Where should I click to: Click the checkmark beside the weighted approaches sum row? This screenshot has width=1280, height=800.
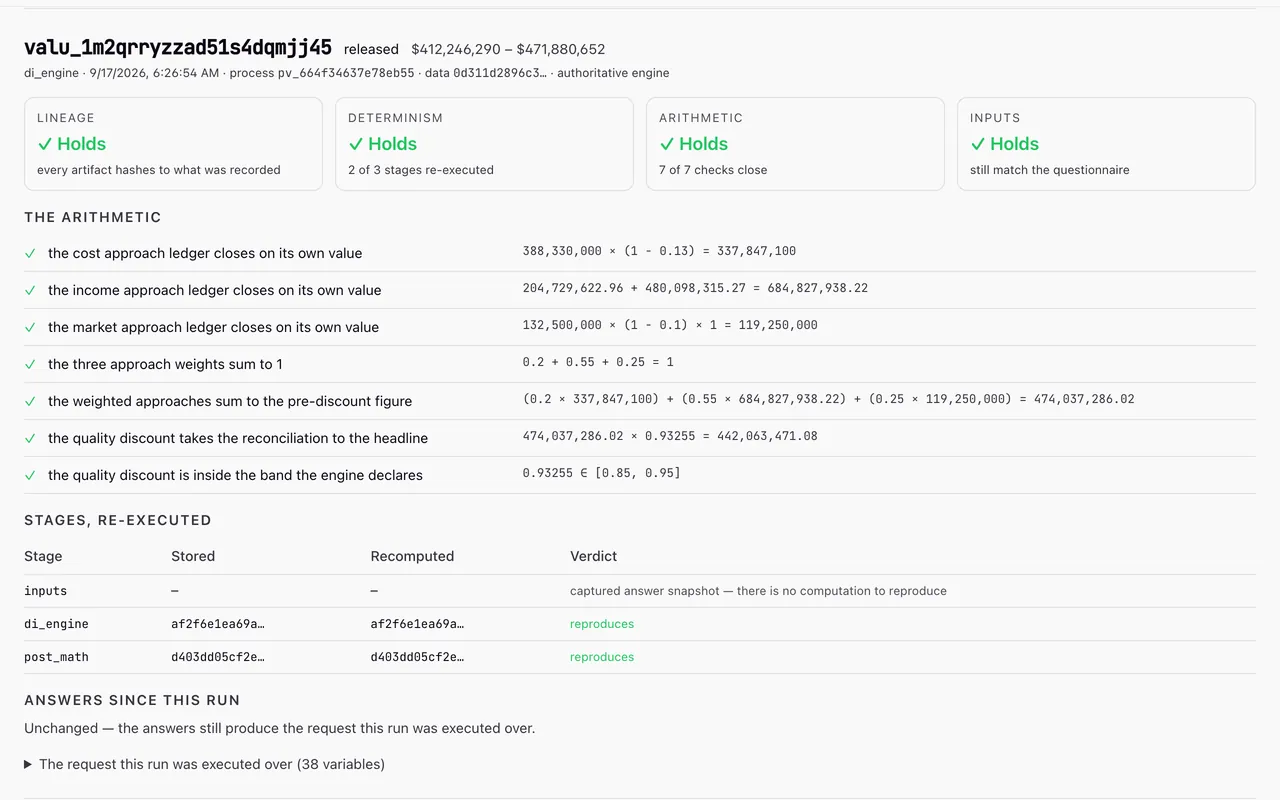30,401
